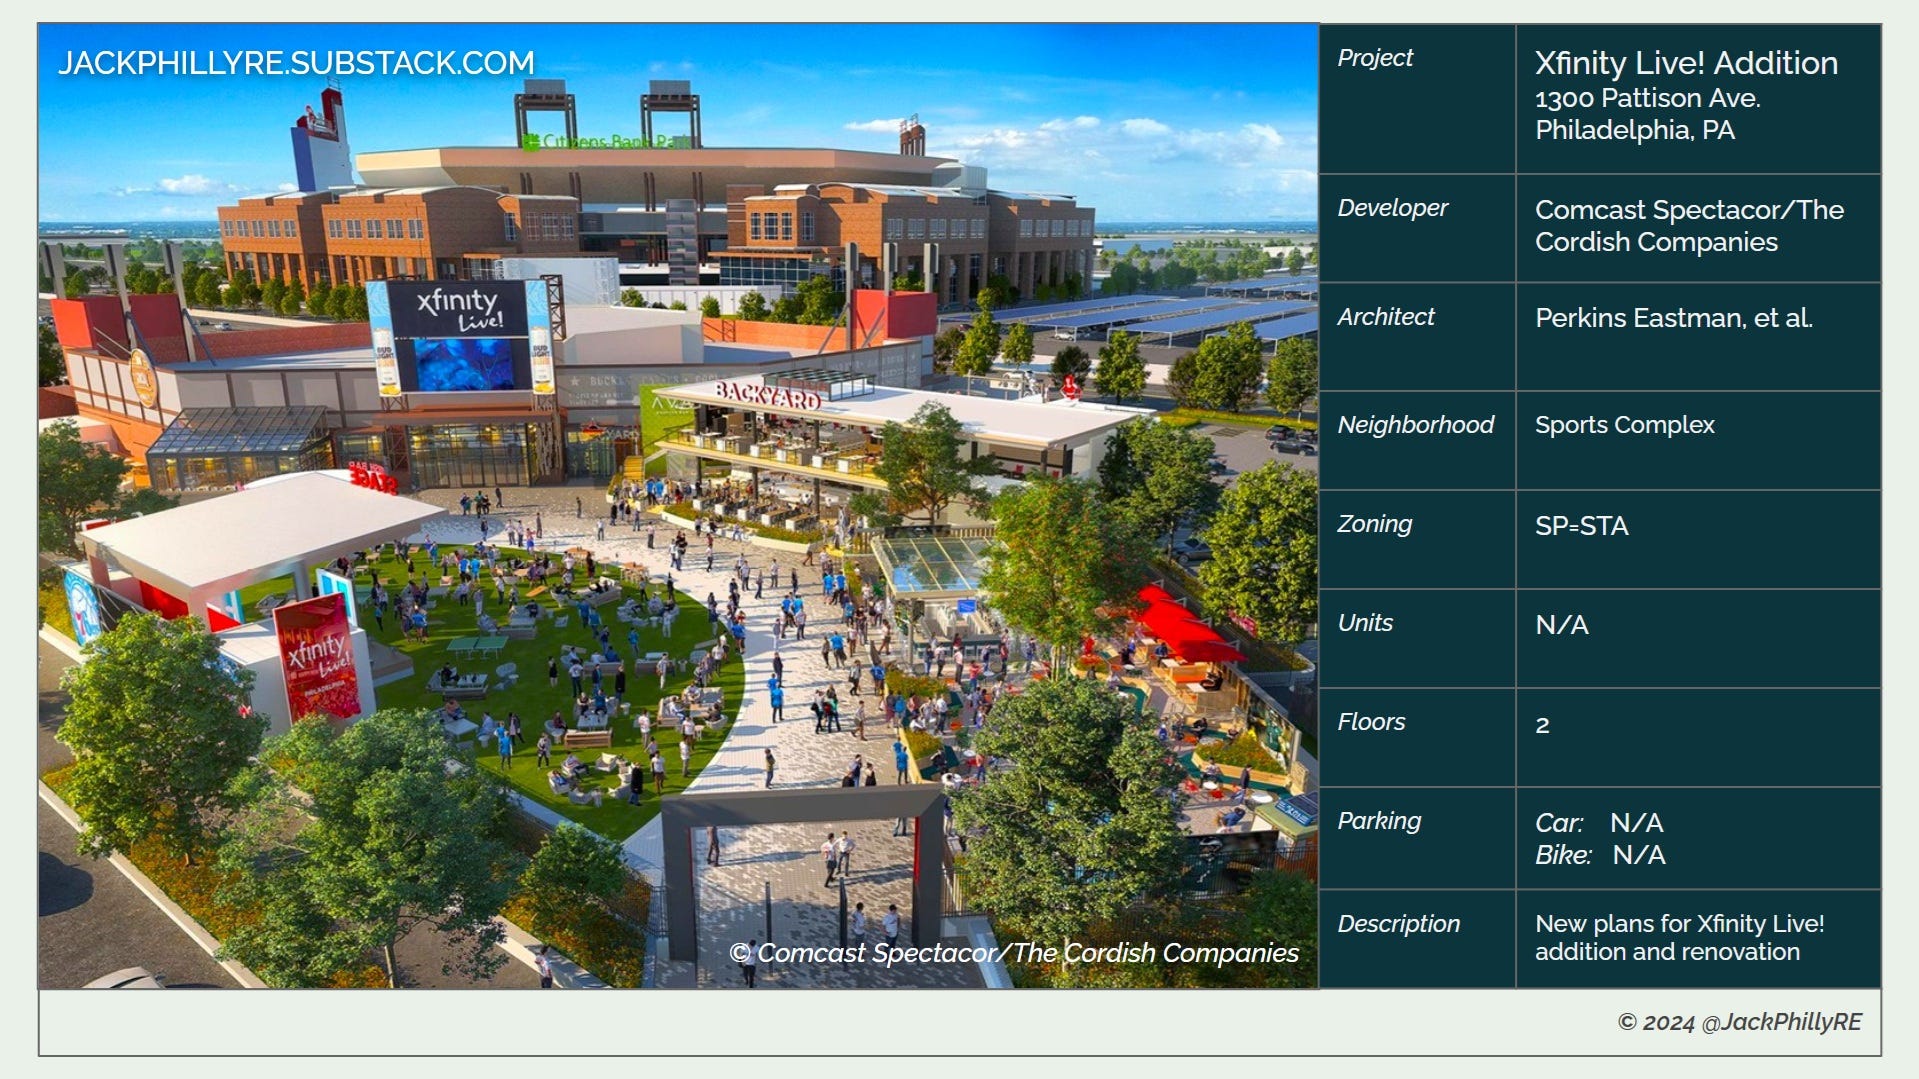This screenshot has width=1919, height=1079.
Task: Click the Units row label
Action: click(1365, 623)
